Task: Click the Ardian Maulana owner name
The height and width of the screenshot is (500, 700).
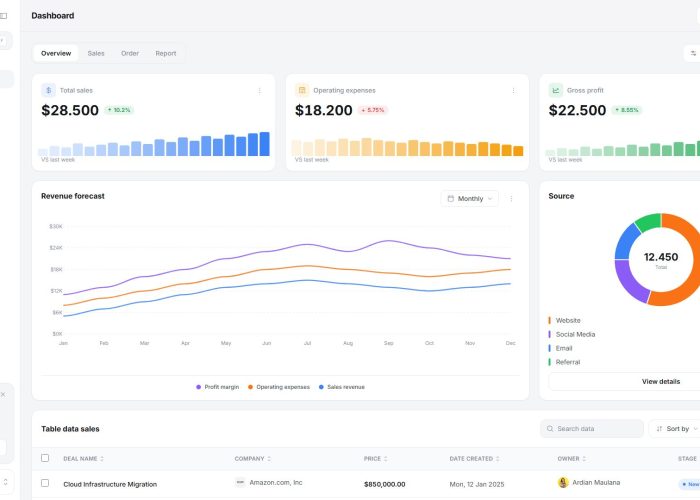Action: [x=596, y=483]
